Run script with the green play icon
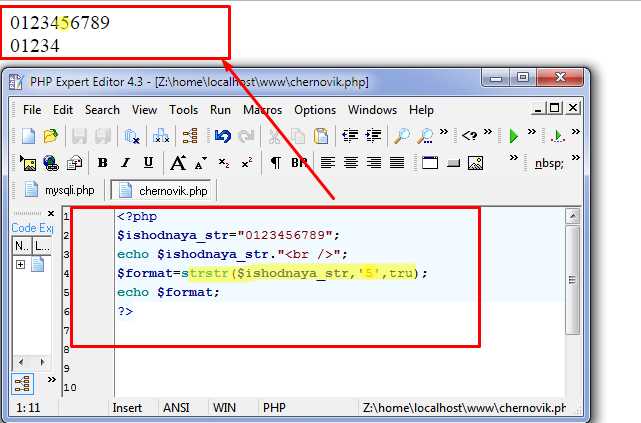The height and width of the screenshot is (423, 641). [x=513, y=136]
